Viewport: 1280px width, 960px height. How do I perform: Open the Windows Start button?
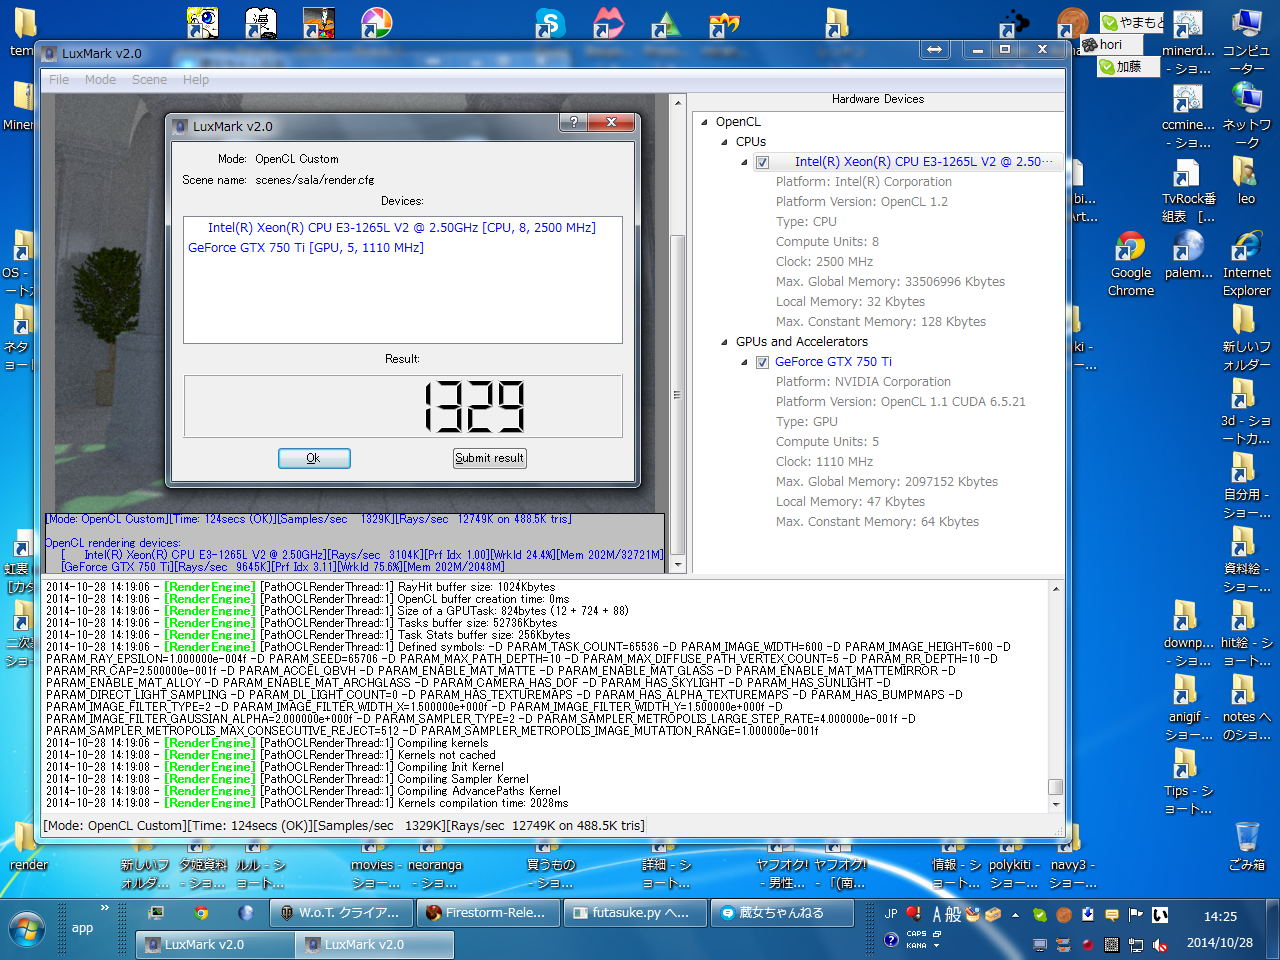click(27, 929)
